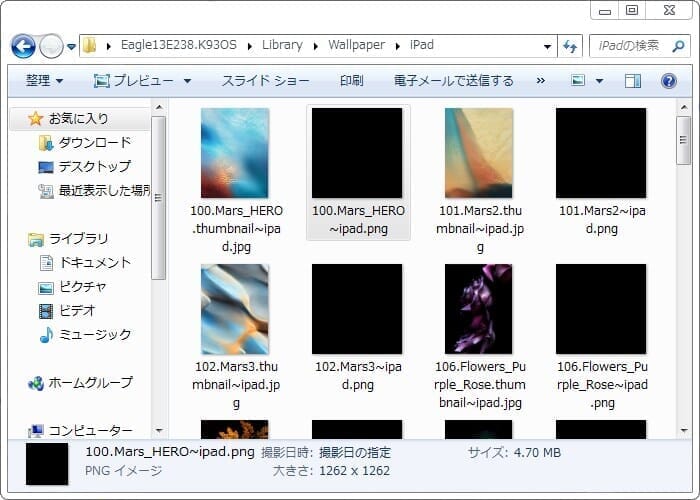Select お気に入り in navigation pane
700x500 pixels.
[x=78, y=119]
